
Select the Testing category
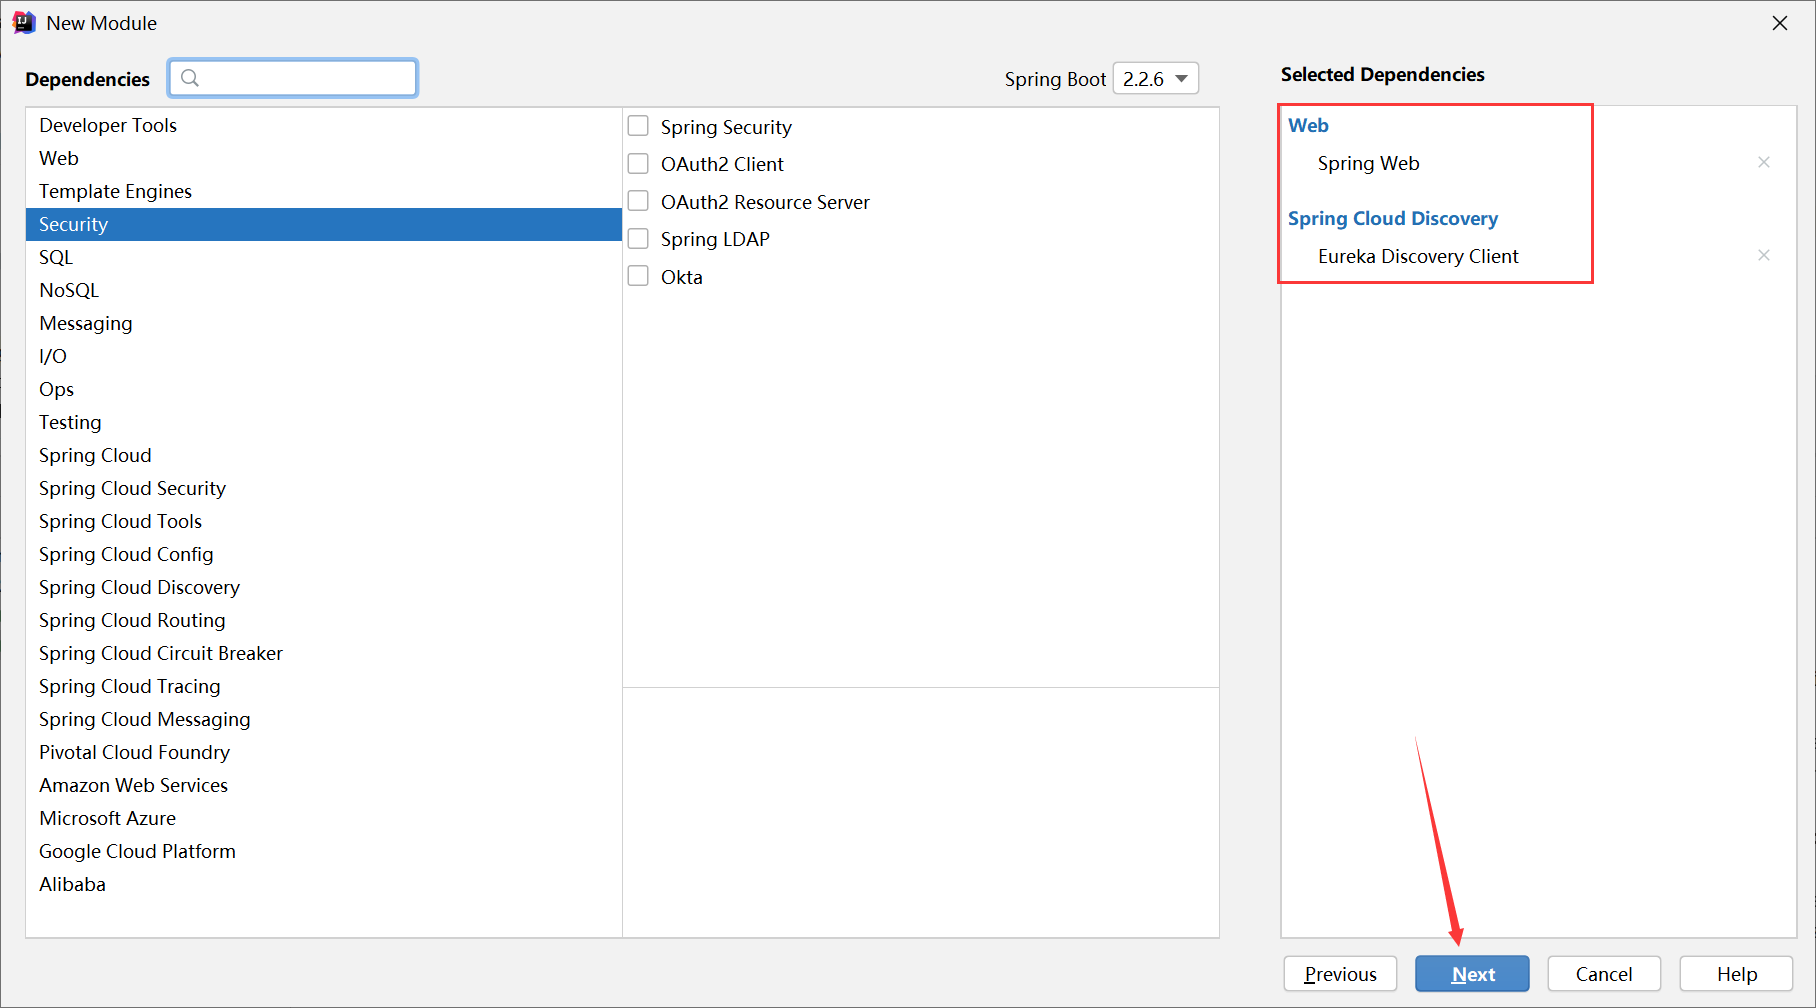pos(324,422)
